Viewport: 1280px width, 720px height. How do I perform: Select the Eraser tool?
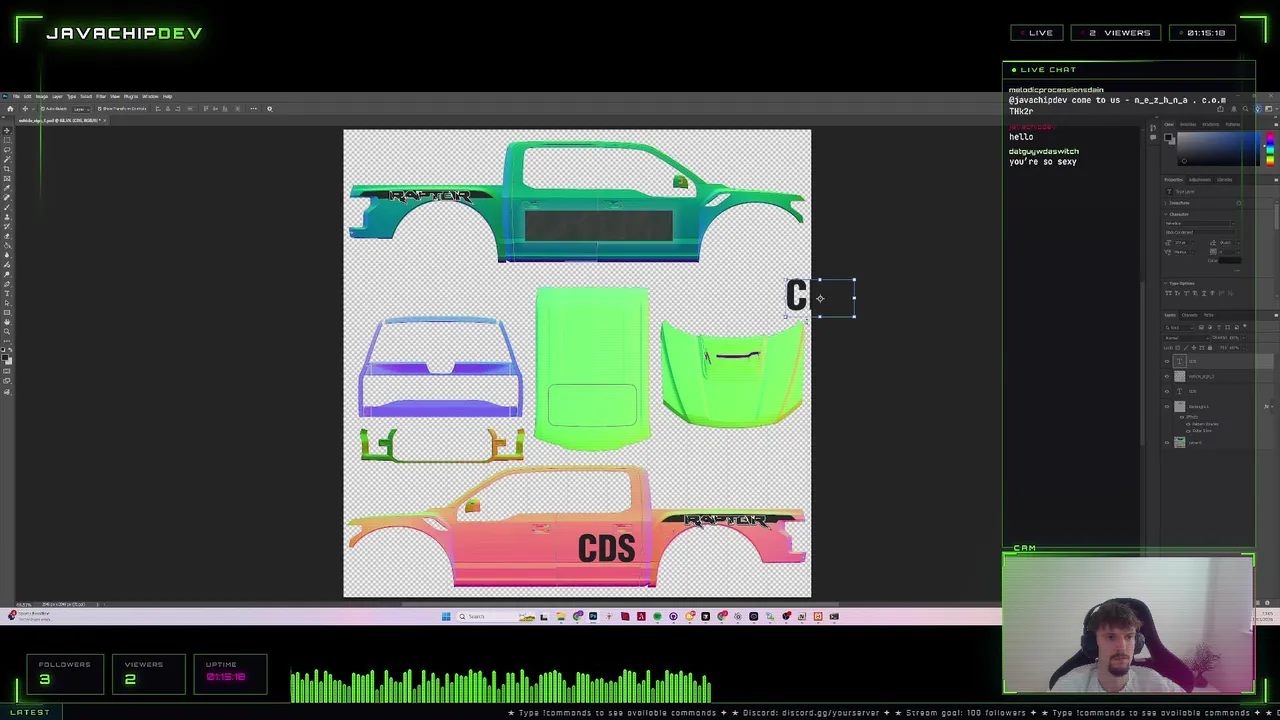(7, 236)
